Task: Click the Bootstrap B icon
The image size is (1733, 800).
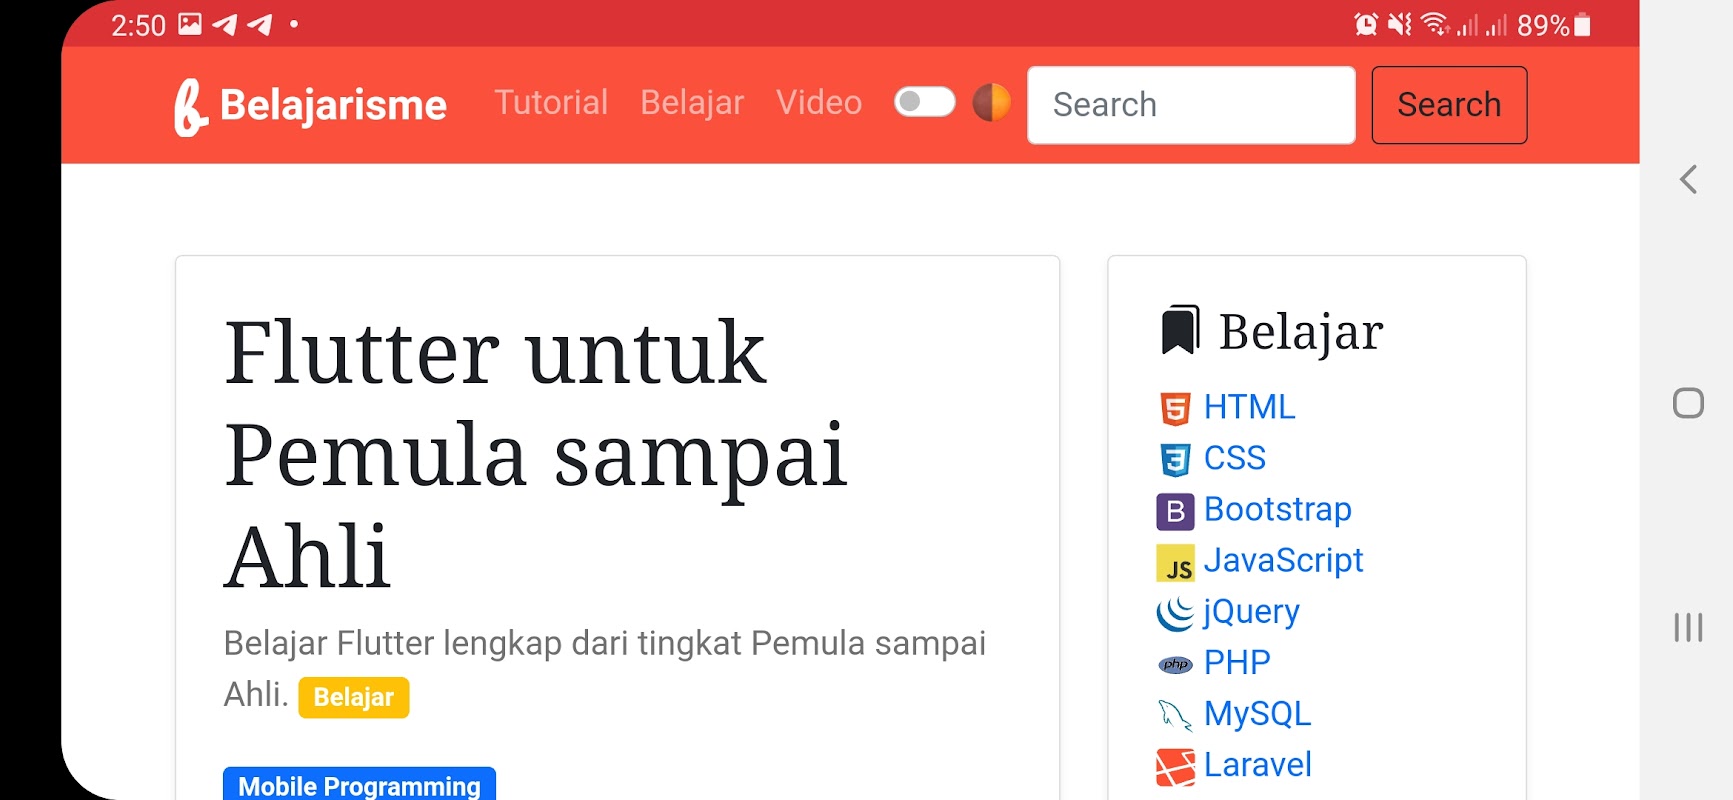Action: tap(1175, 511)
